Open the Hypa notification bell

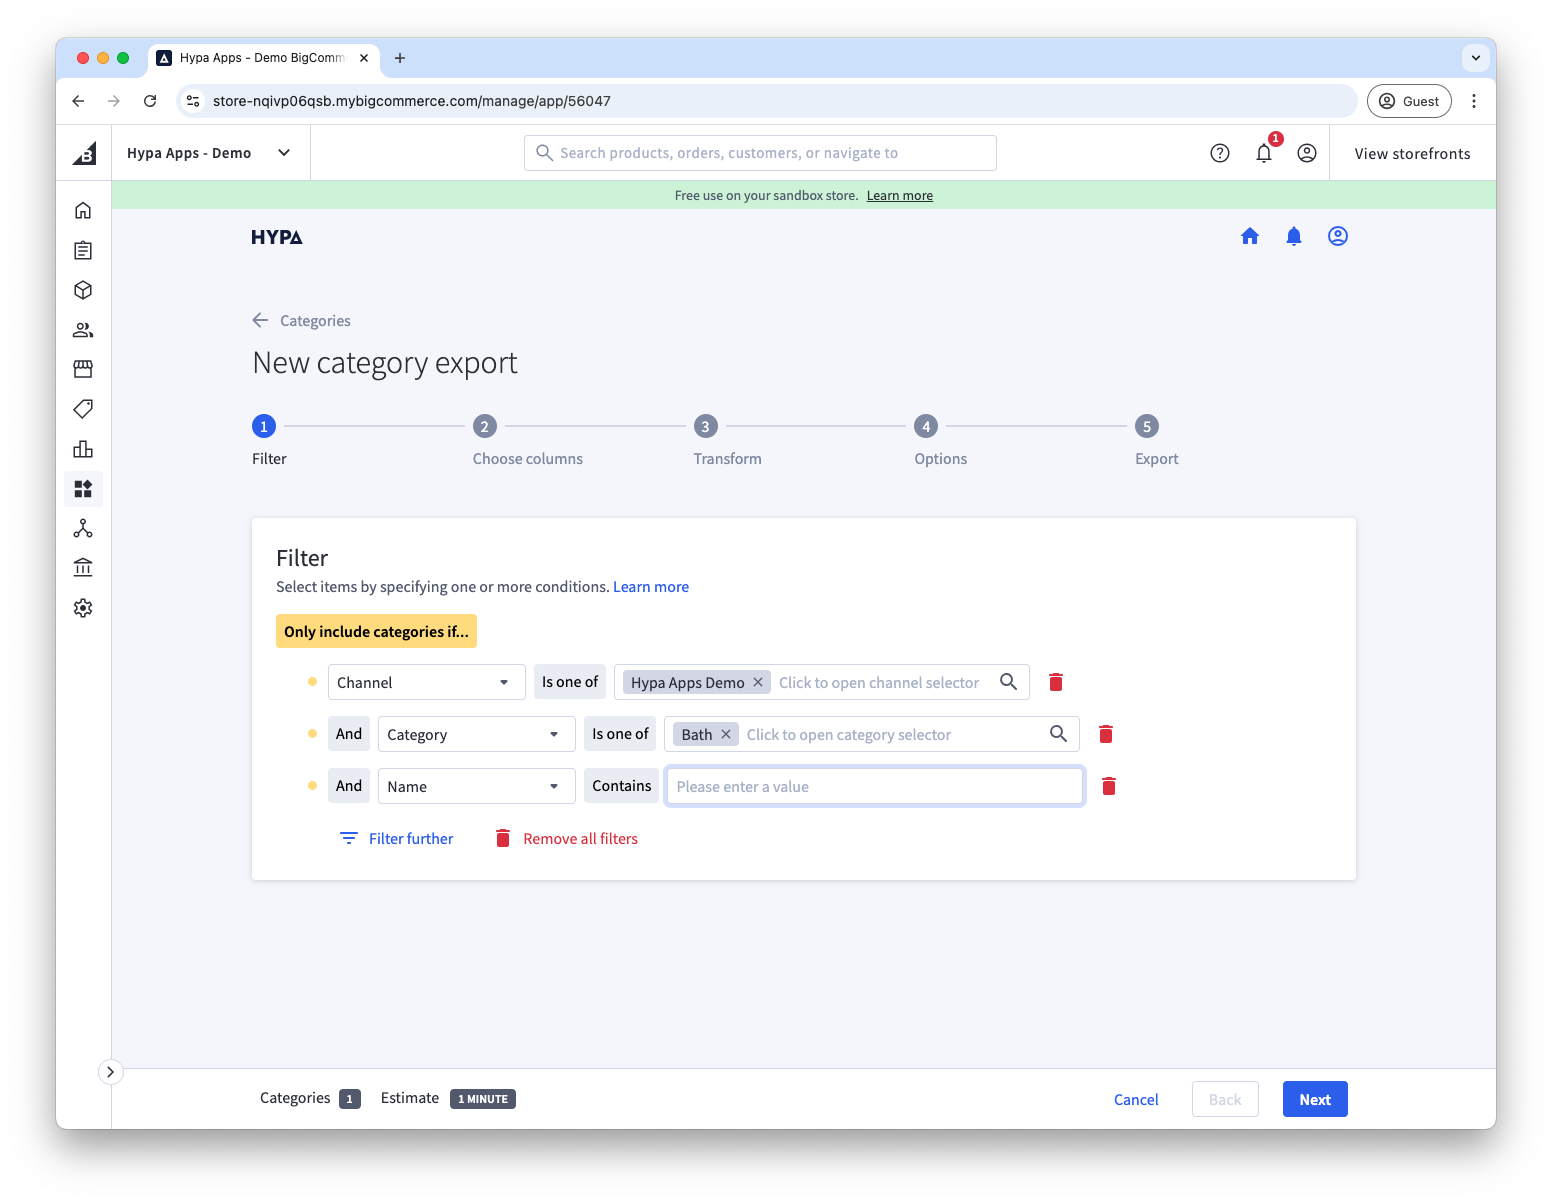[x=1293, y=236]
